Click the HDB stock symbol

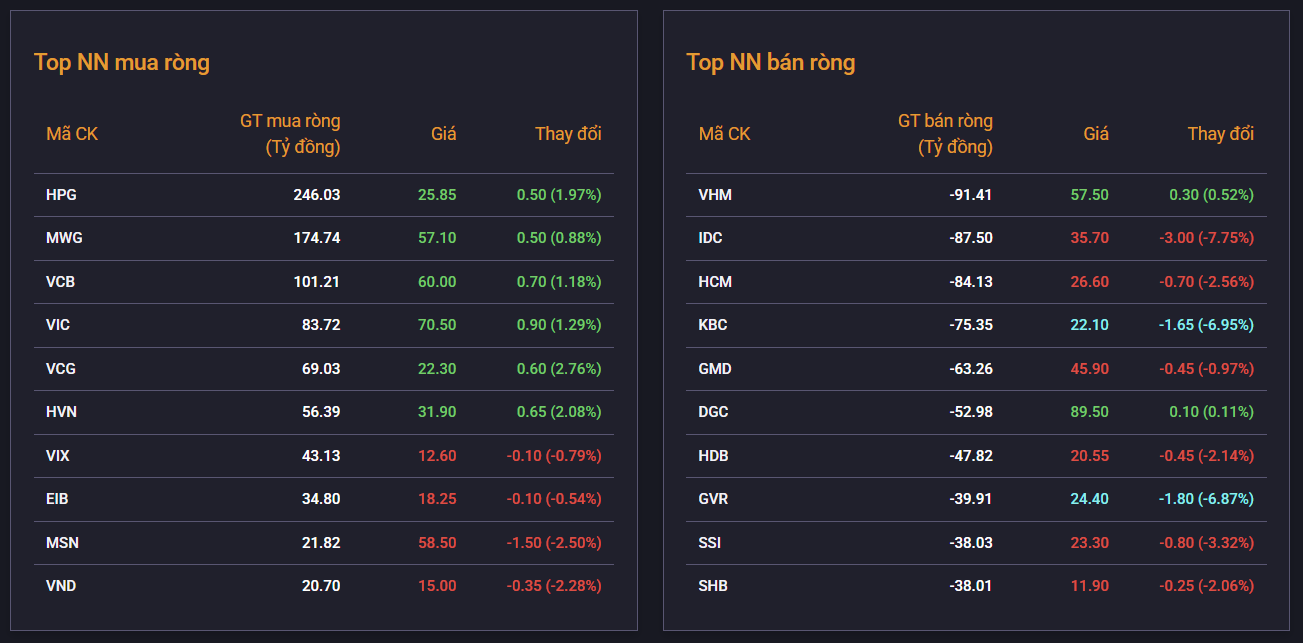tap(713, 456)
